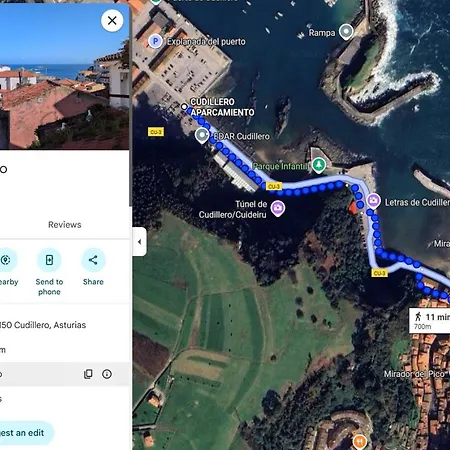The image size is (450, 450).
Task: Select the Send to phone icon
Action: [x=49, y=260]
